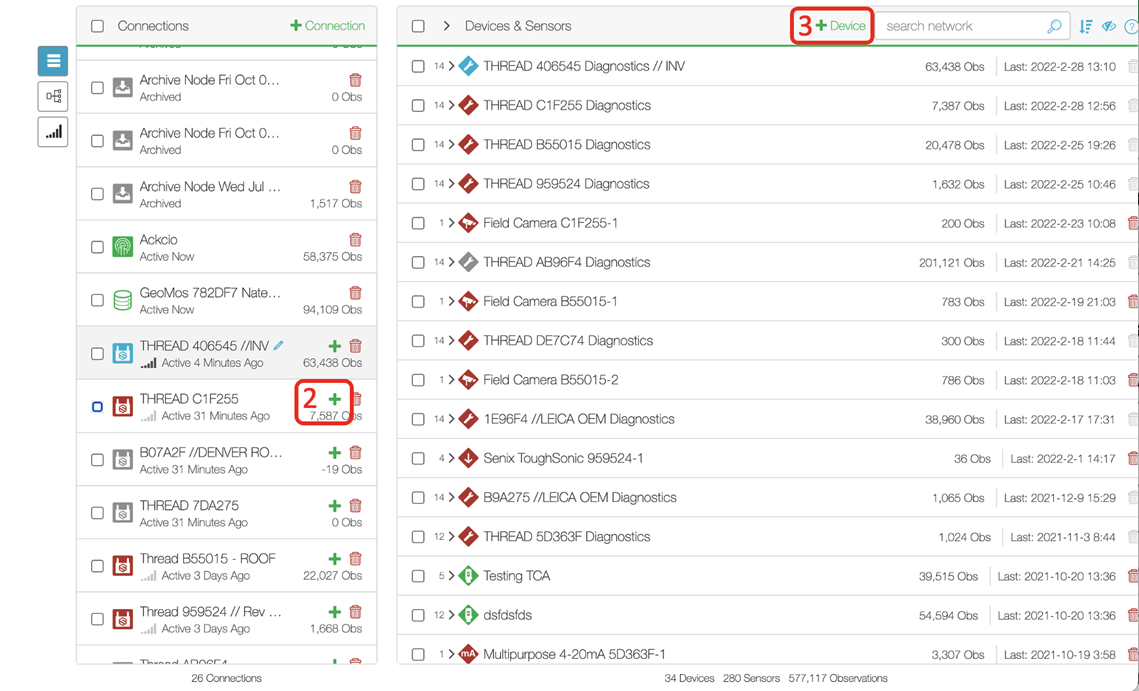Open Field Camera B55015-2 device

tap(551, 380)
